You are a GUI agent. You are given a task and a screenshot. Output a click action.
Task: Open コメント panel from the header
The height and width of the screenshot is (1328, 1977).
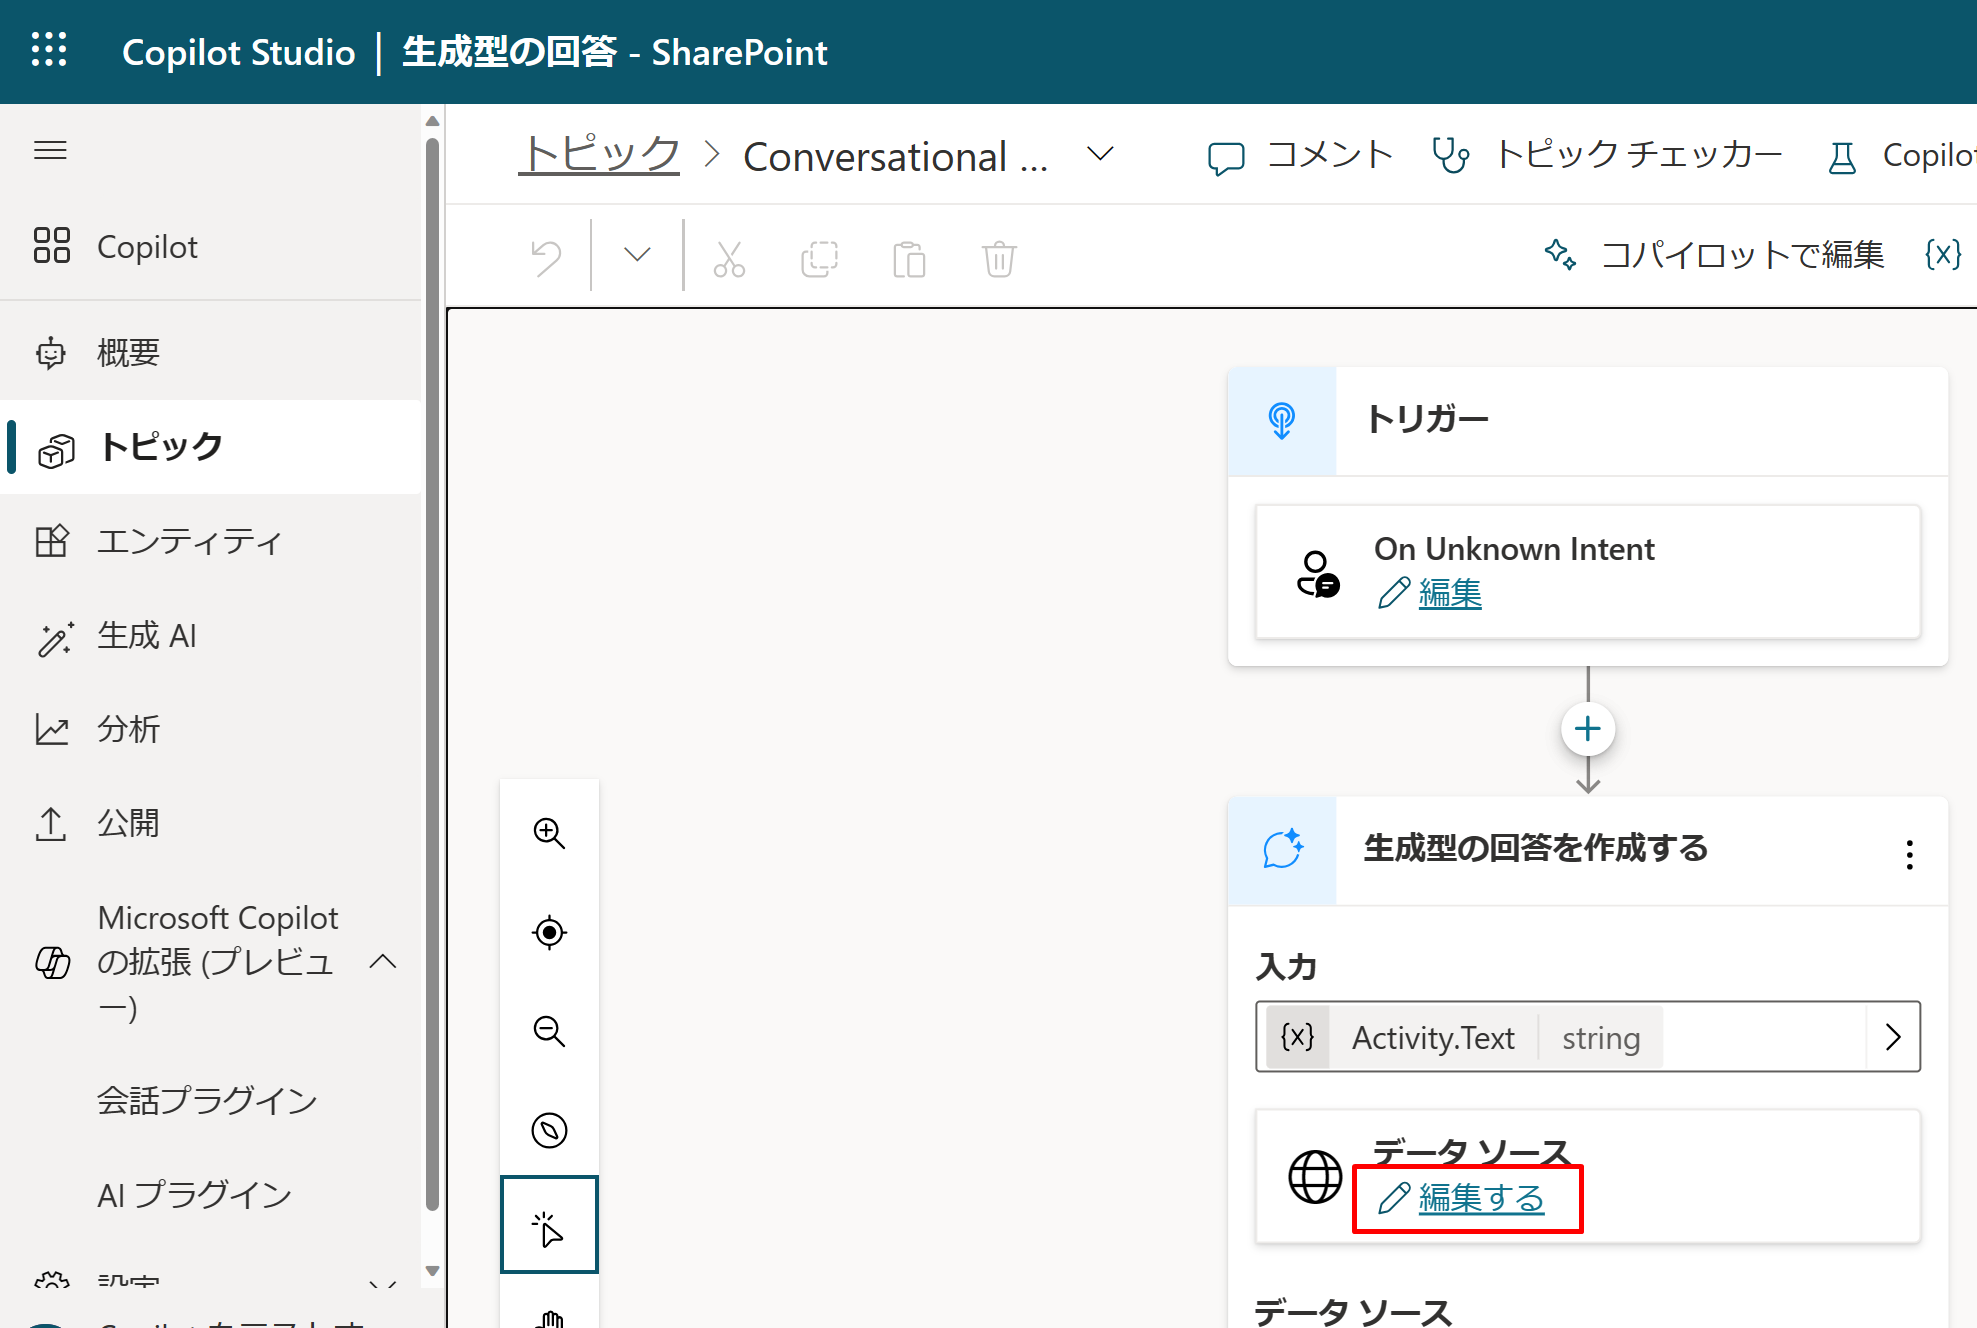coord(1300,155)
